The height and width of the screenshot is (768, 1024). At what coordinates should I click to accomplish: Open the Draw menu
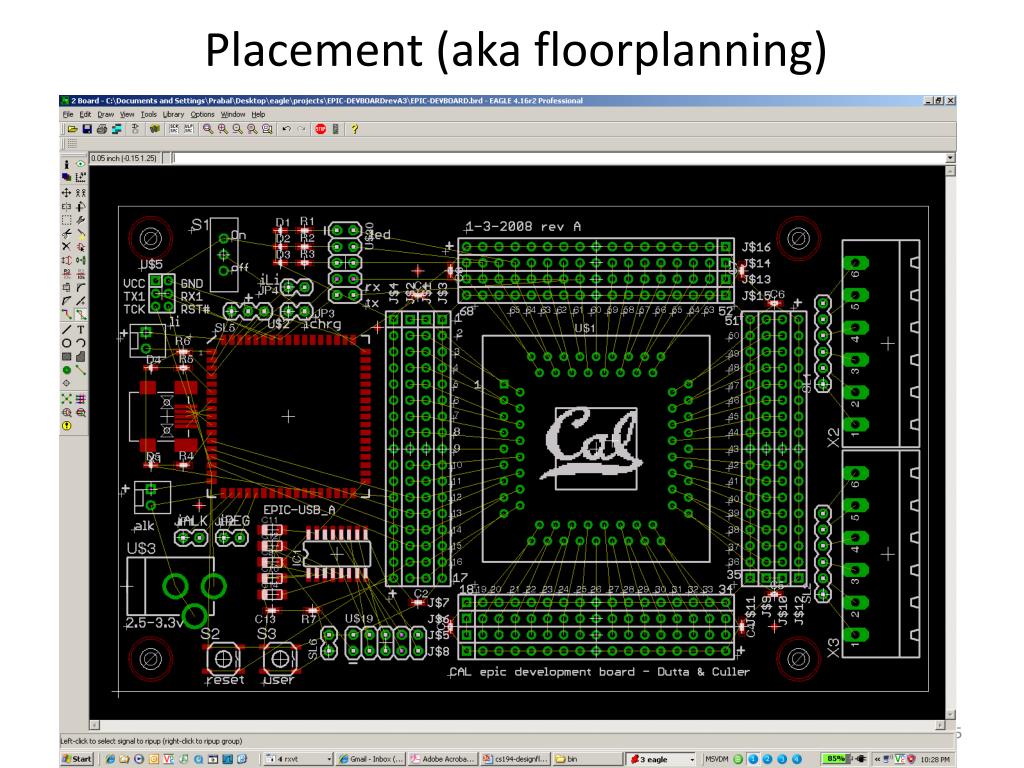pos(106,114)
